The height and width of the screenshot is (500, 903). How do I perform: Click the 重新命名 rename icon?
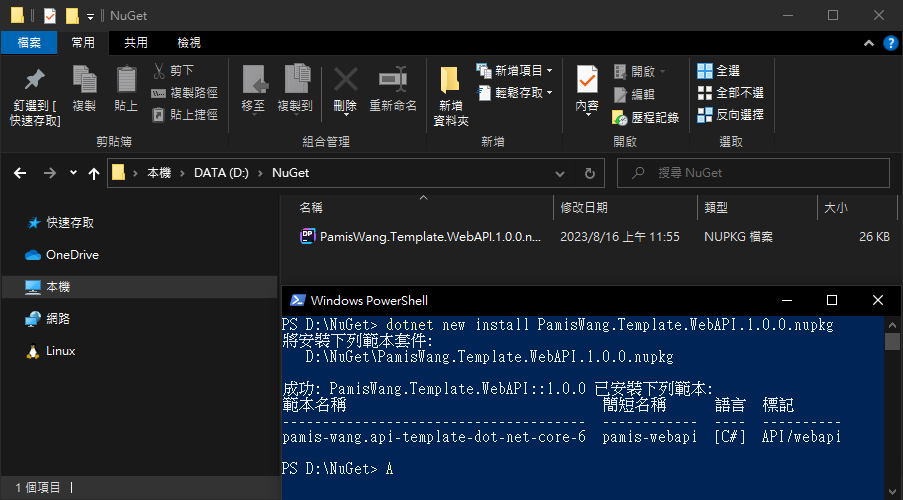[x=393, y=79]
